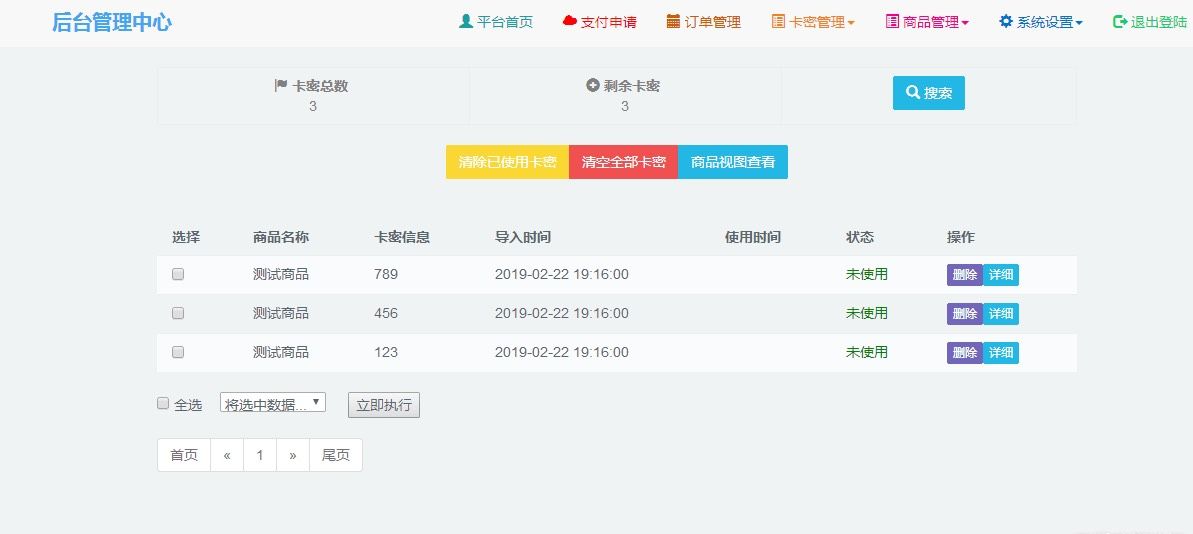Image resolution: width=1193 pixels, height=534 pixels.
Task: Click 测试商品 in the 456 row
Action: pos(281,313)
